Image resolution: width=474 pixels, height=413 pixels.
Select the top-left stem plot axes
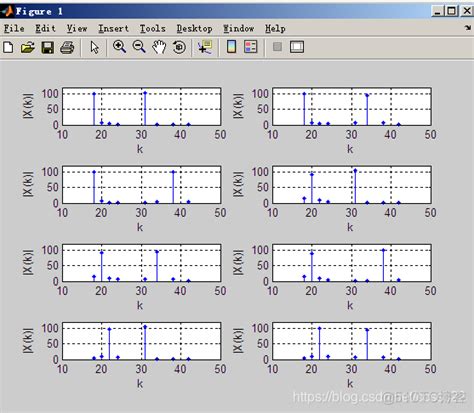141,107
